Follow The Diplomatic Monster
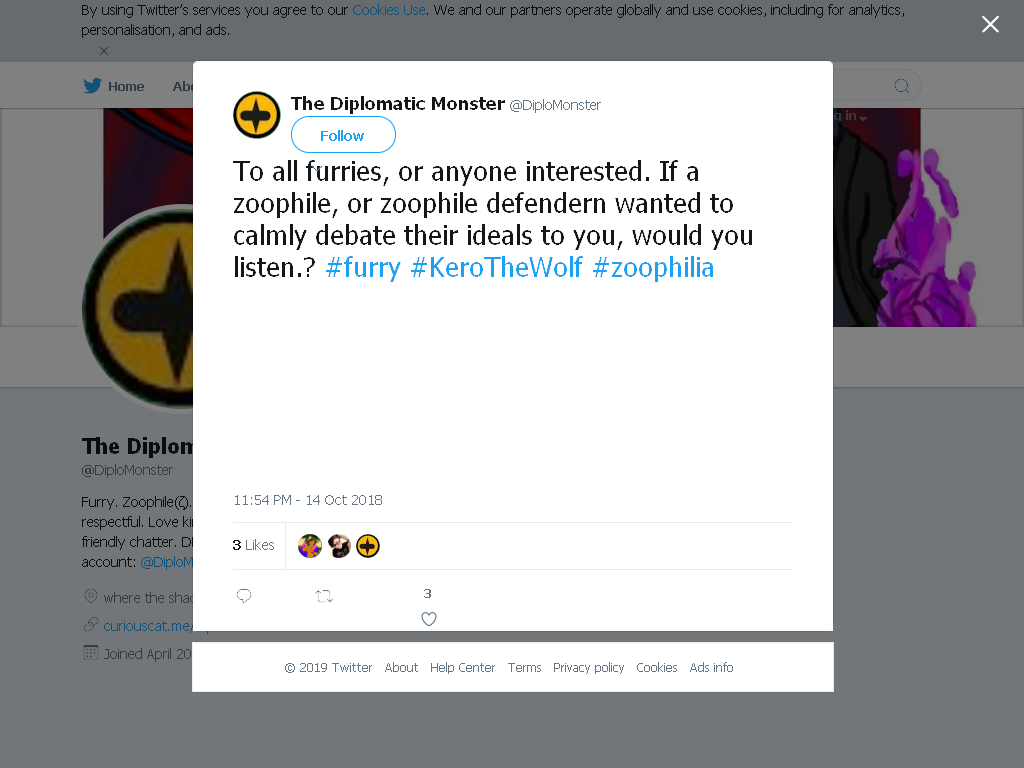The width and height of the screenshot is (1024, 768). click(x=343, y=135)
